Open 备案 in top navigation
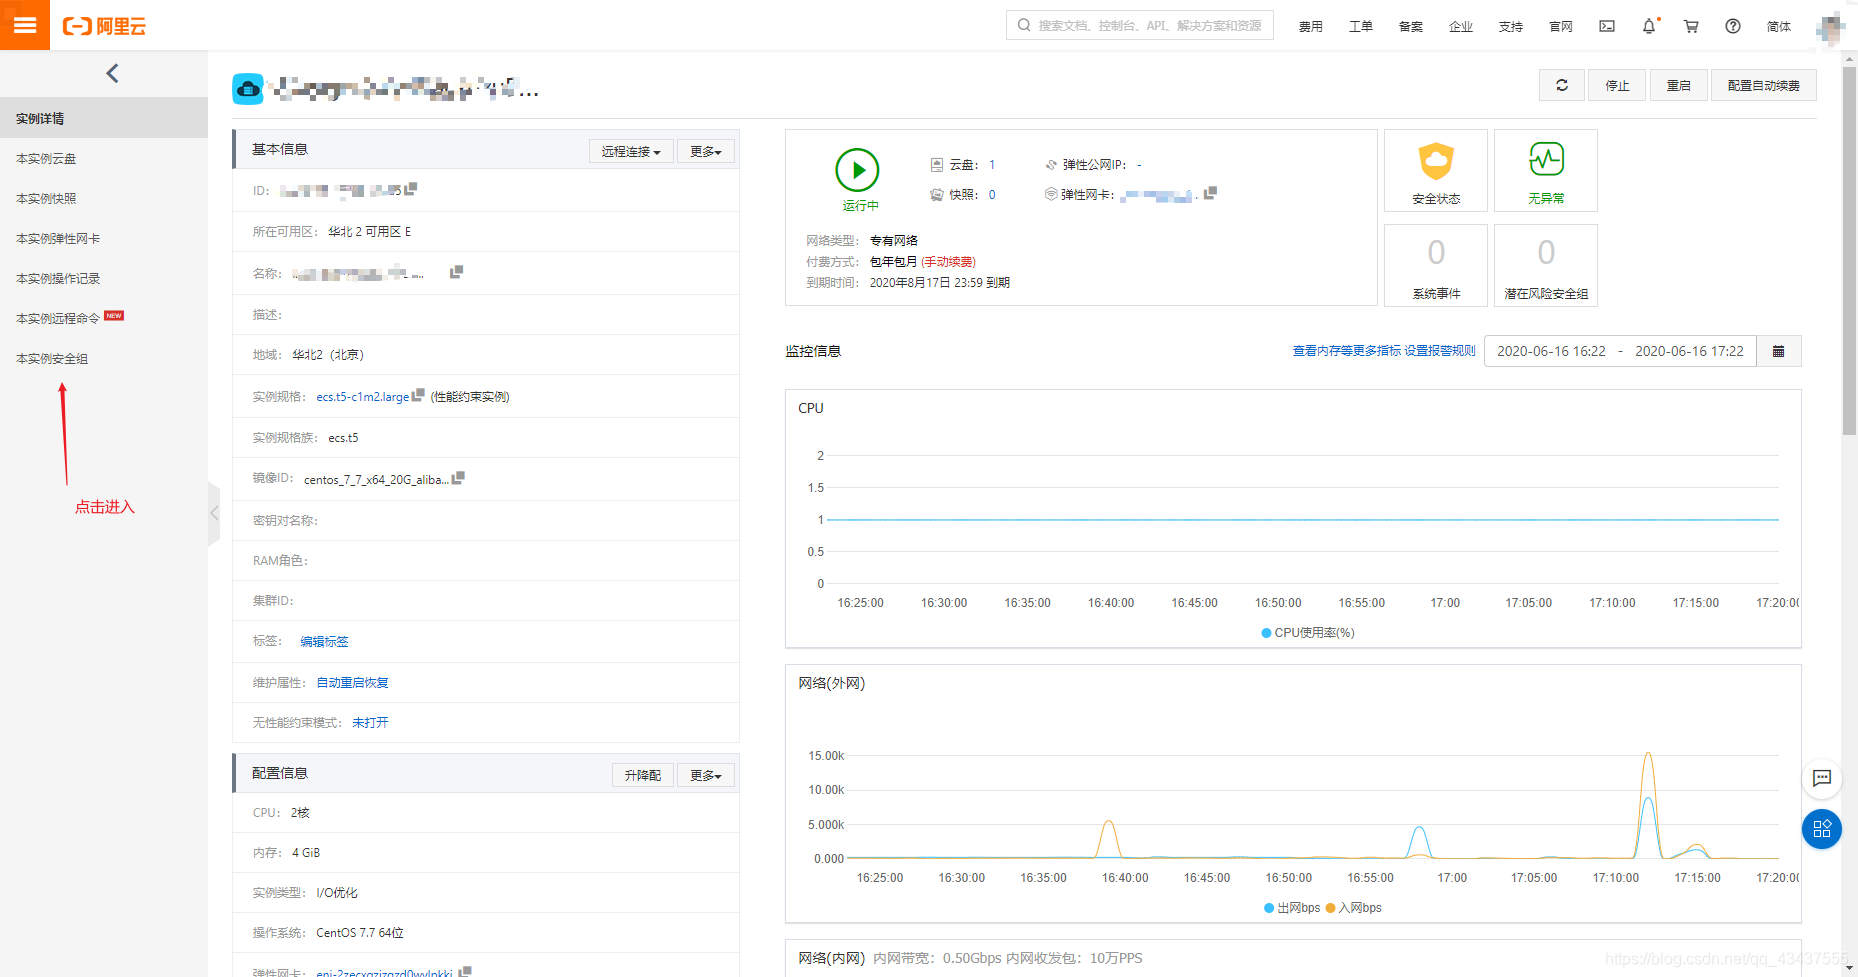Screen dimensions: 1858x977 pos(1410,27)
